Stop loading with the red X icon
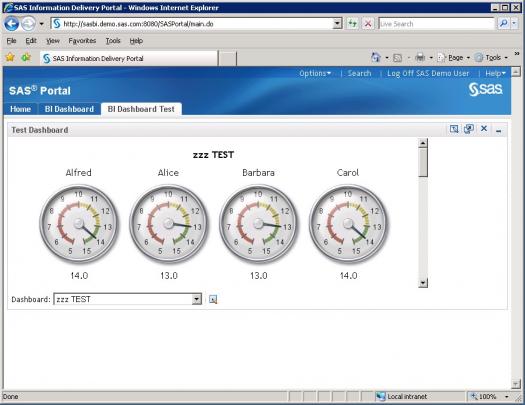The image size is (525, 405). pos(368,23)
